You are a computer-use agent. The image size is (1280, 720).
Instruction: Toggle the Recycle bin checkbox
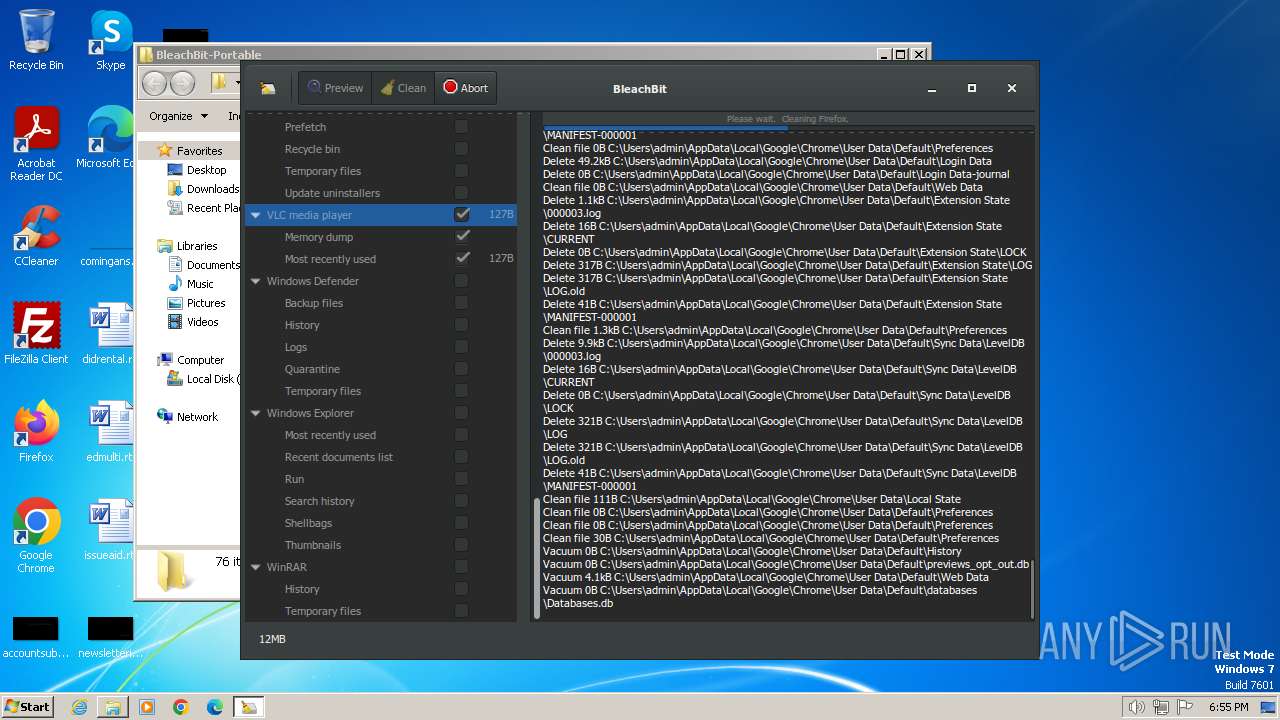pos(461,149)
